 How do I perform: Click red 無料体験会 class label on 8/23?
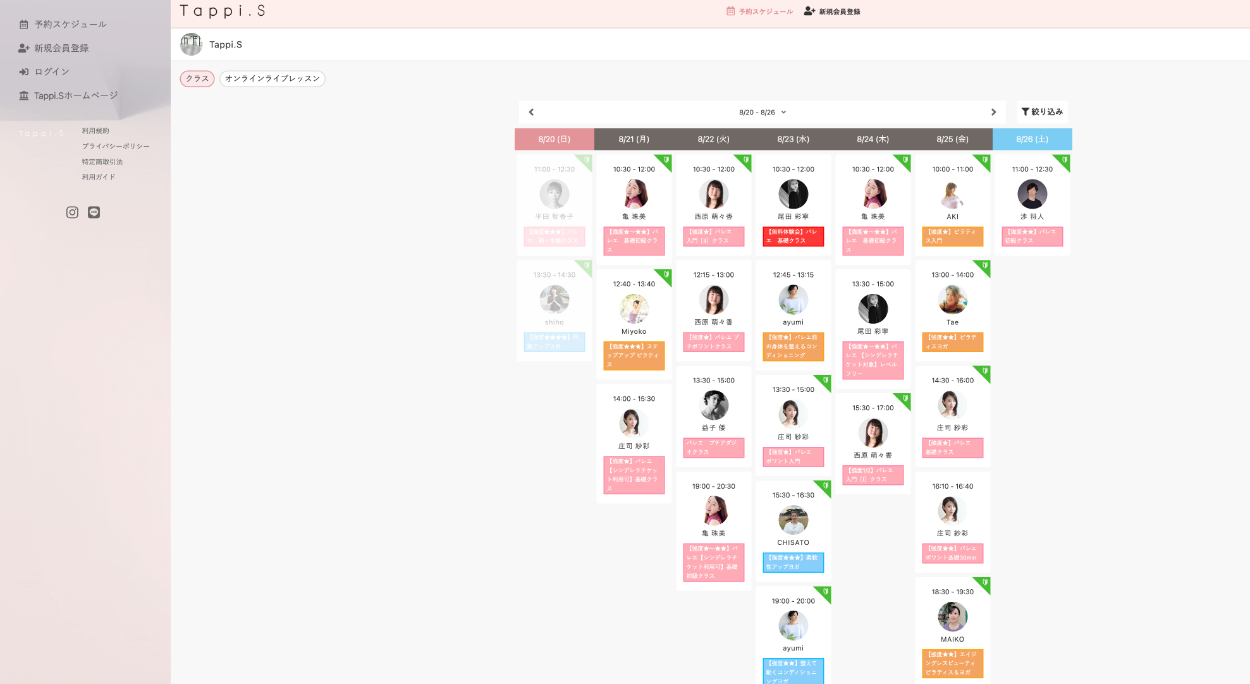793,236
